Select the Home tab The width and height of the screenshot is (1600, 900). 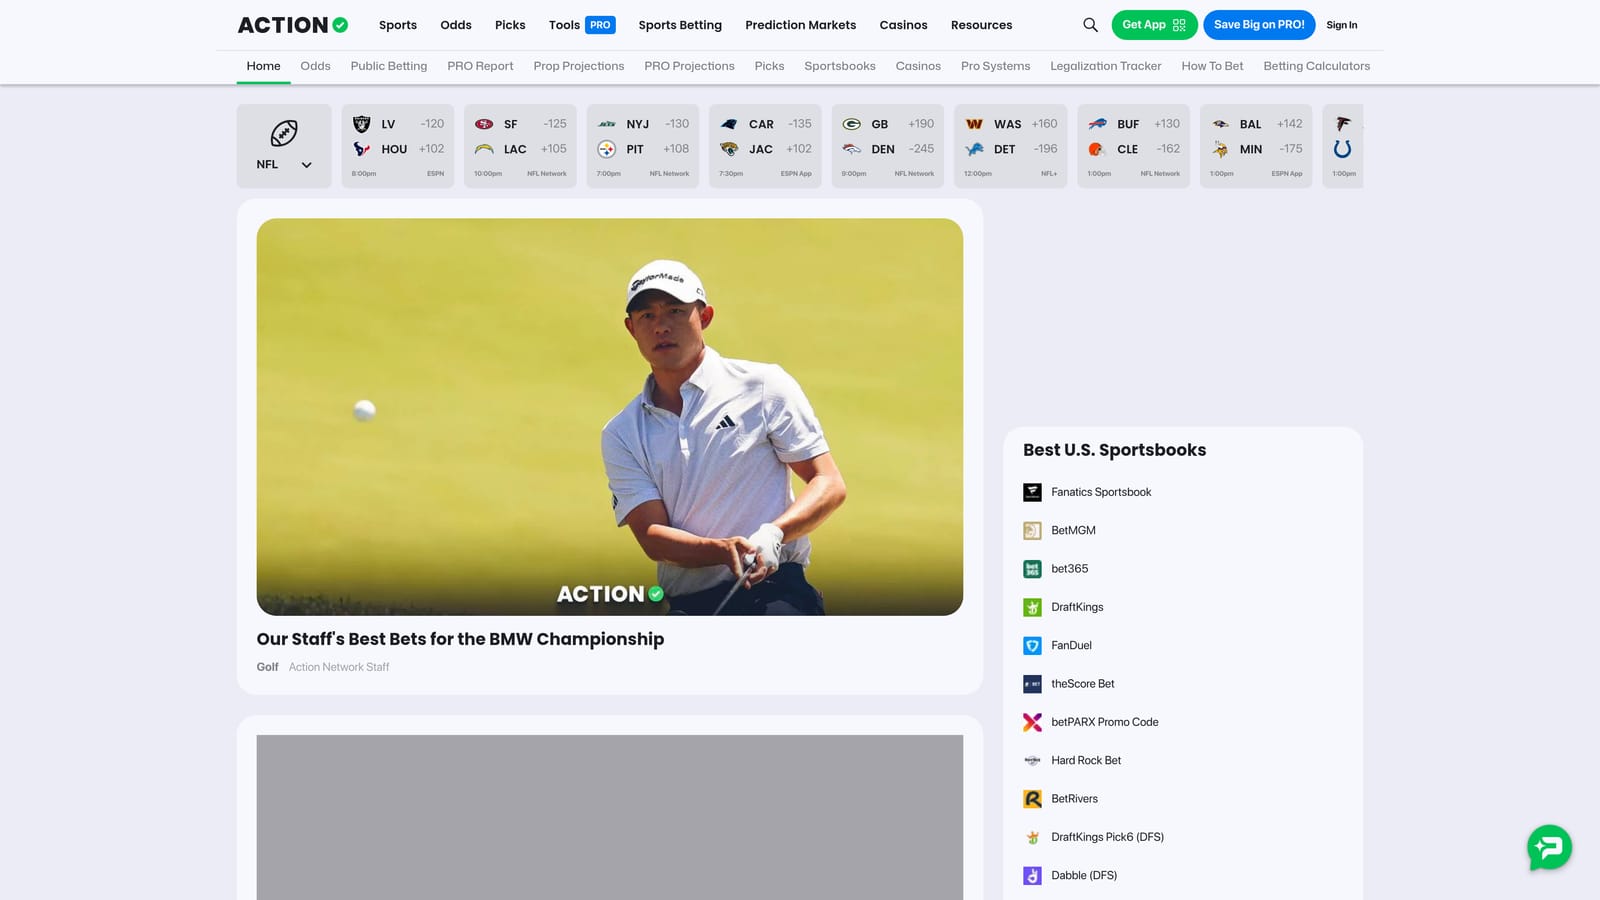(x=264, y=66)
